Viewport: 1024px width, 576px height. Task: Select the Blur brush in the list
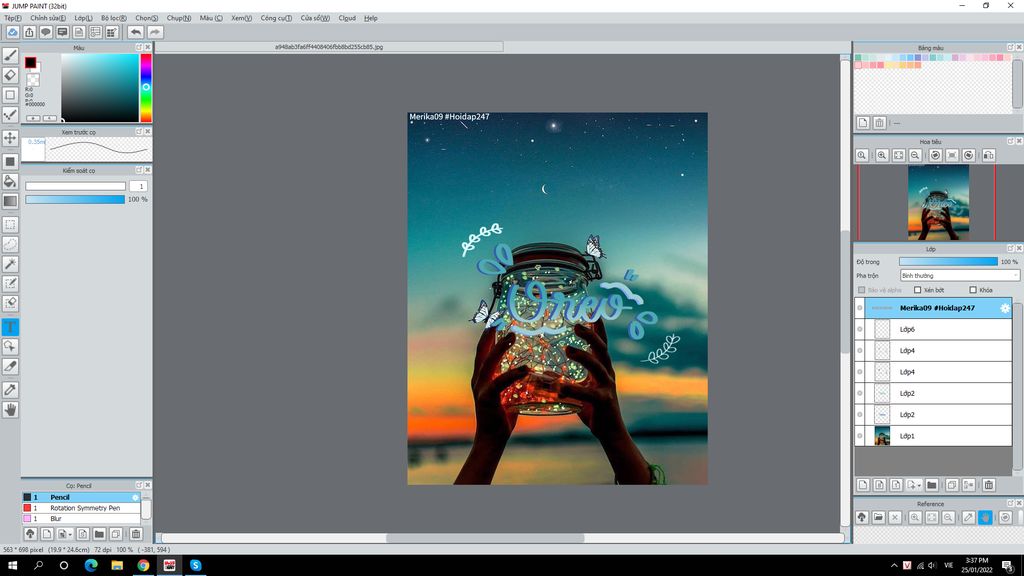click(81, 519)
